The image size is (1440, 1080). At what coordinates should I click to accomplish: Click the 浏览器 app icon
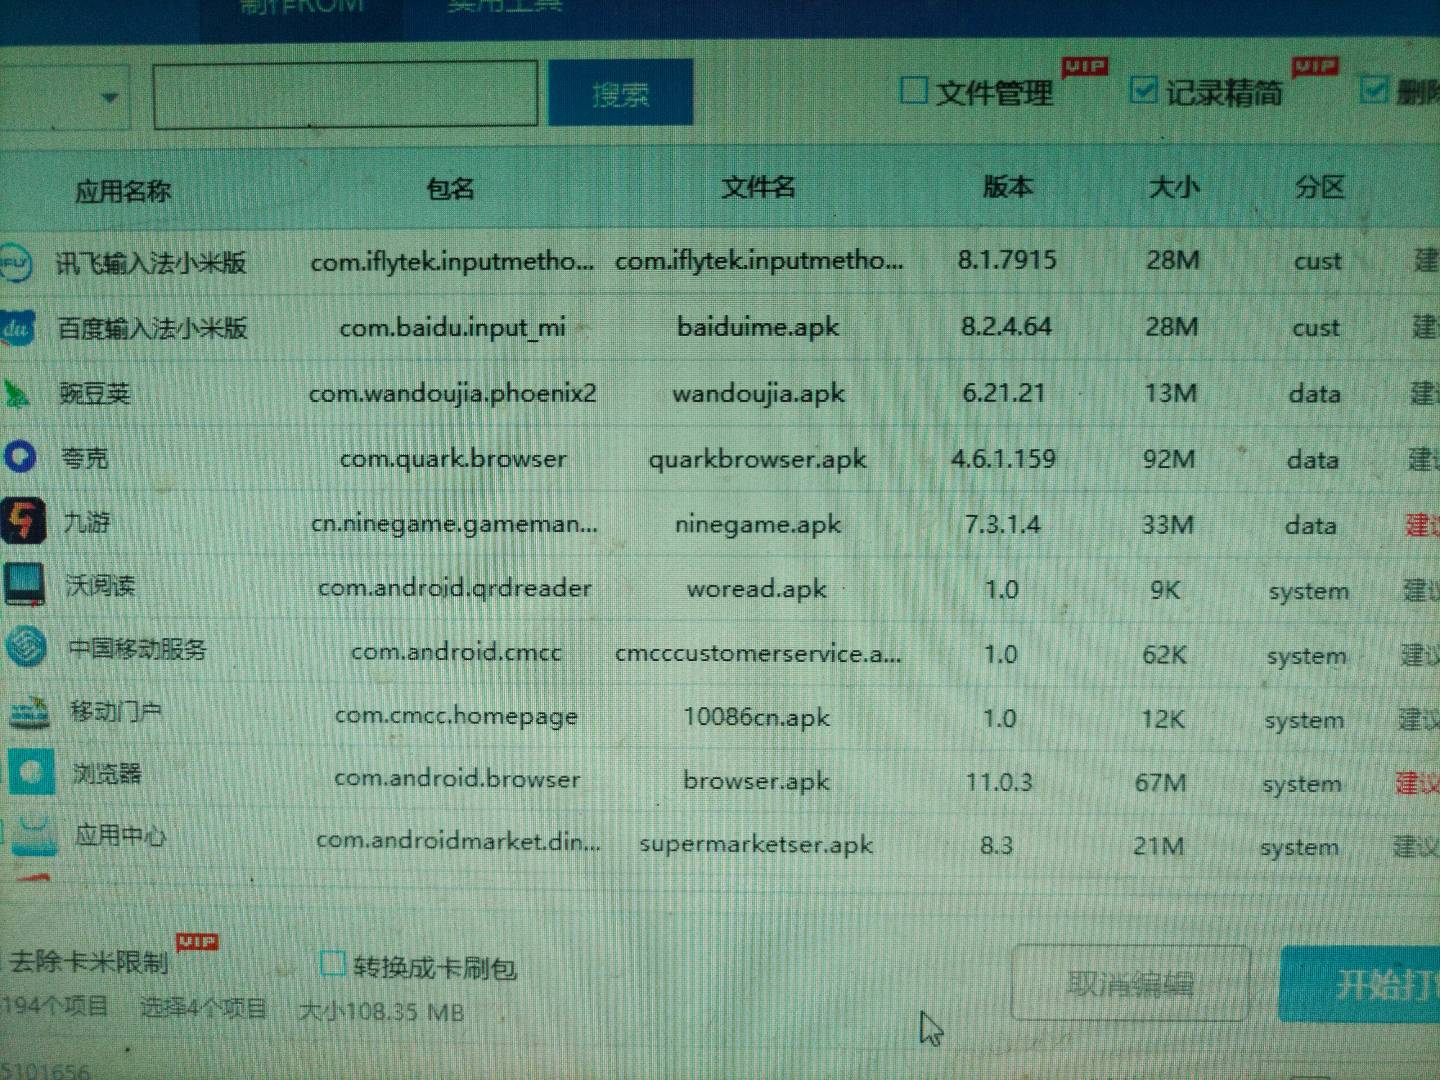31,773
